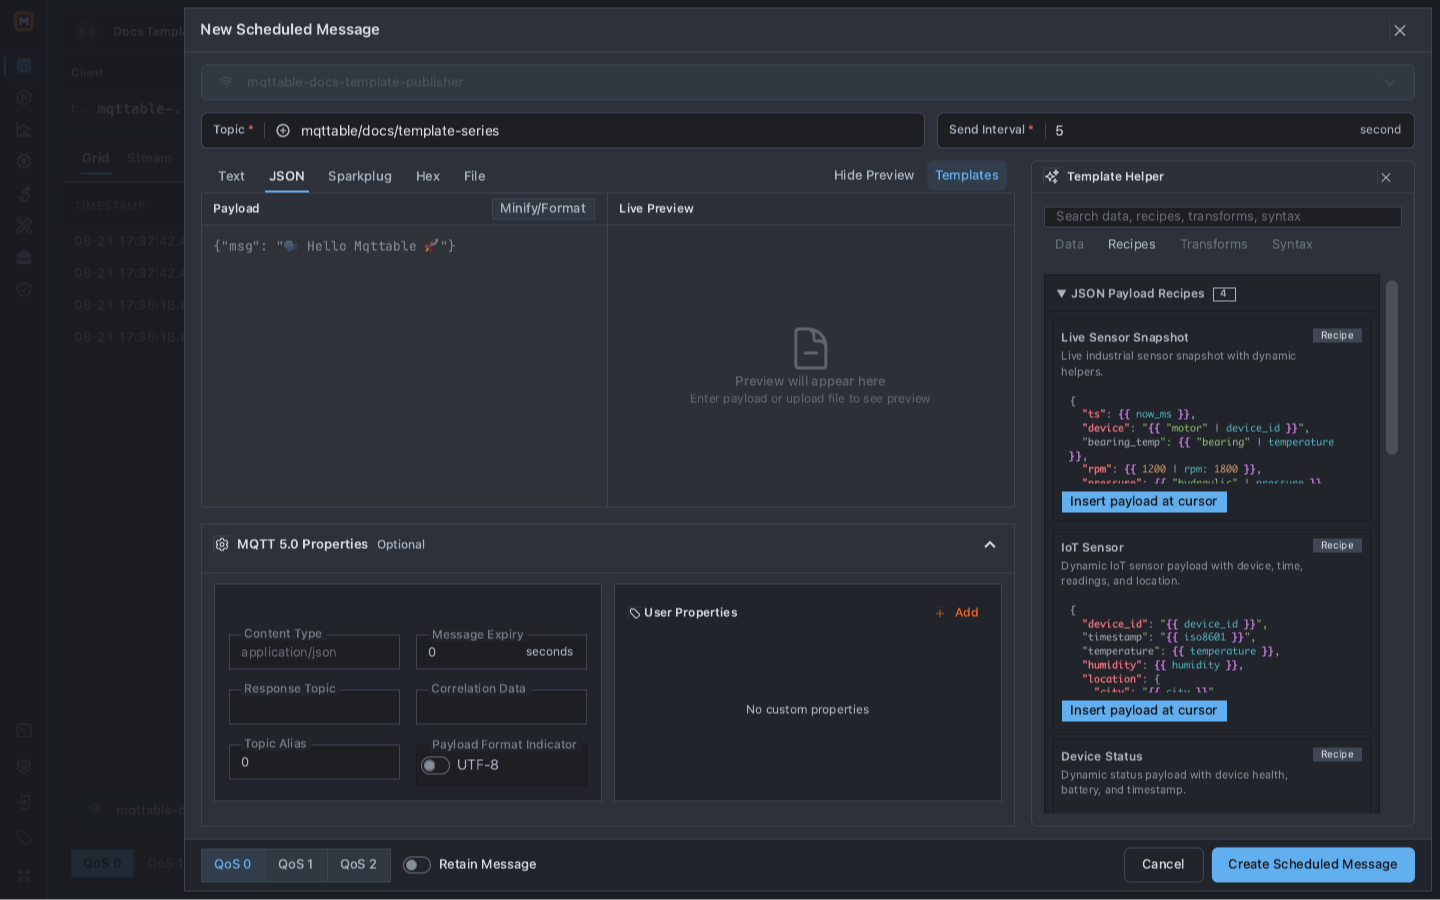Toggle the Retain Message switch
Screen dimensions: 1440x900
point(417,865)
